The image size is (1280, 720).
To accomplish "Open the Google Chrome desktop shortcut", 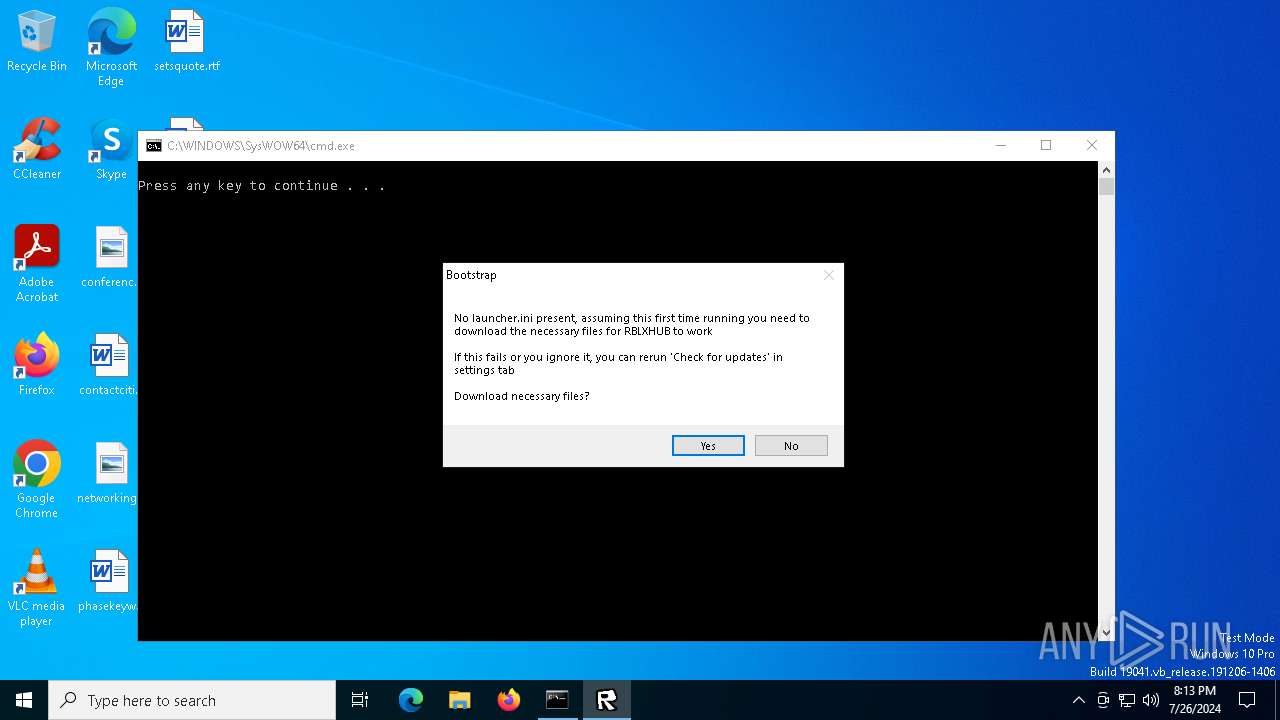I will (37, 480).
